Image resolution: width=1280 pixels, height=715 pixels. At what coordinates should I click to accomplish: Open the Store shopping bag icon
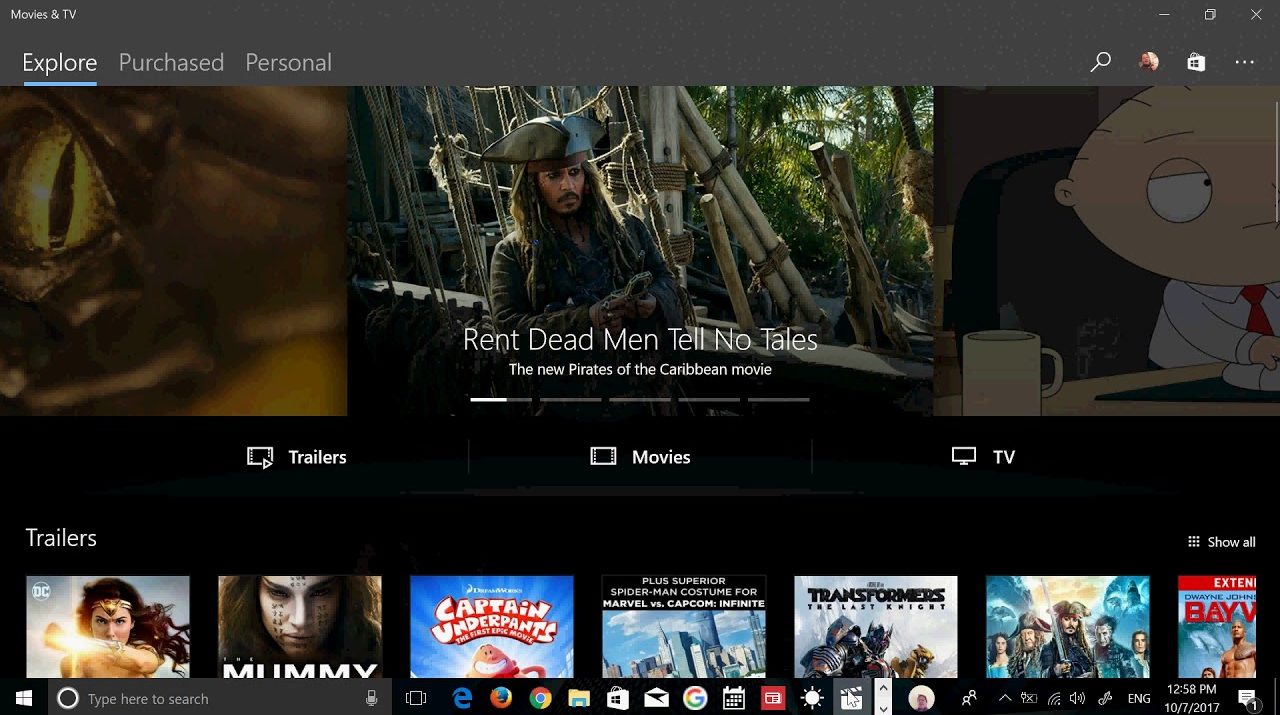(x=1196, y=62)
